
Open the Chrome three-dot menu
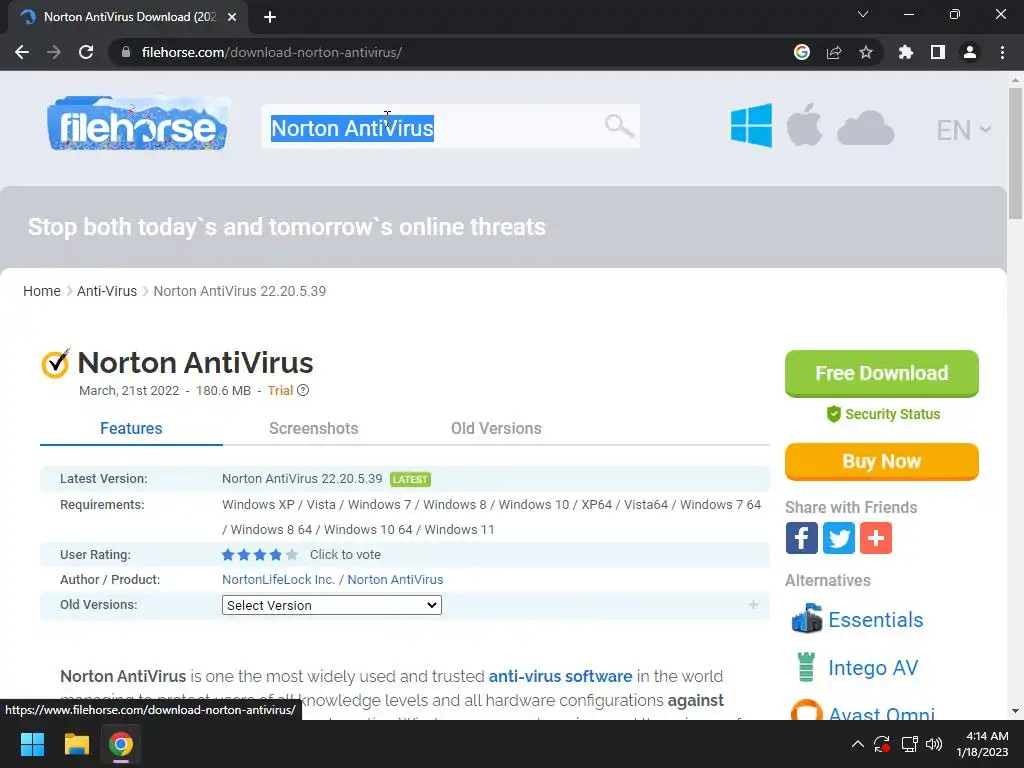1002,52
